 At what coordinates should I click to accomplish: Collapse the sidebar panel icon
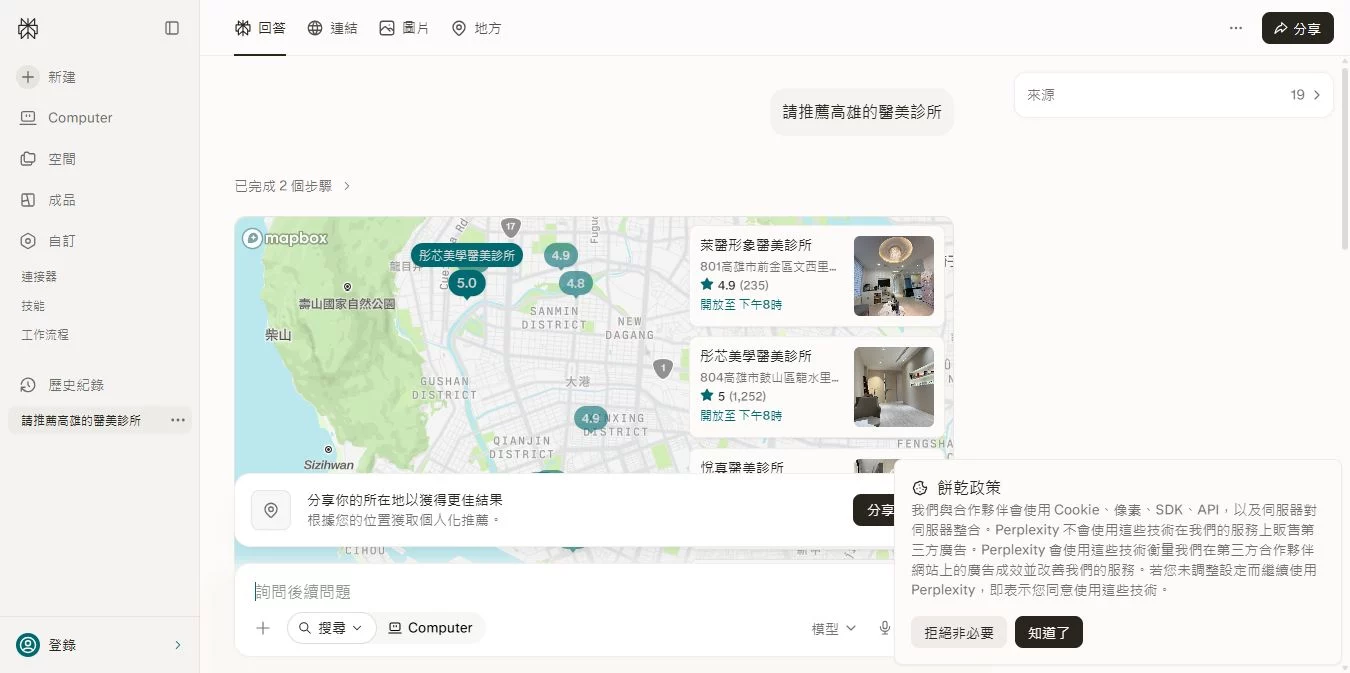pyautogui.click(x=172, y=28)
